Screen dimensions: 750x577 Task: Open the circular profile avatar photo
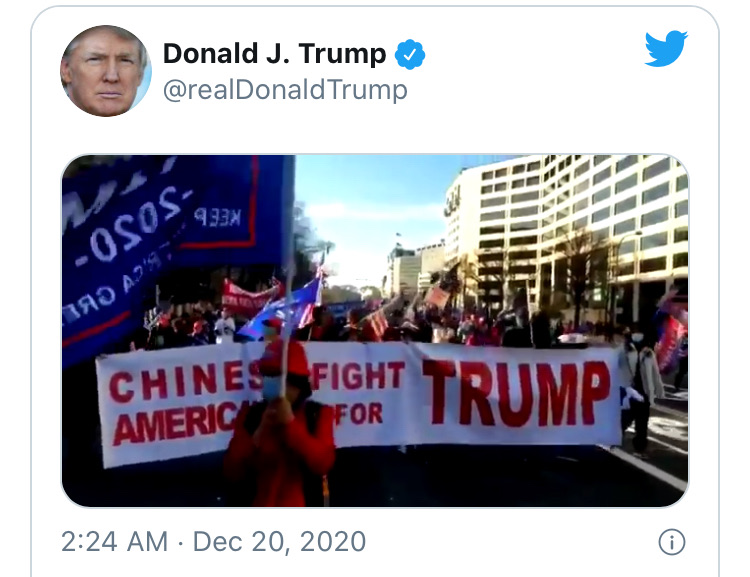click(x=106, y=71)
